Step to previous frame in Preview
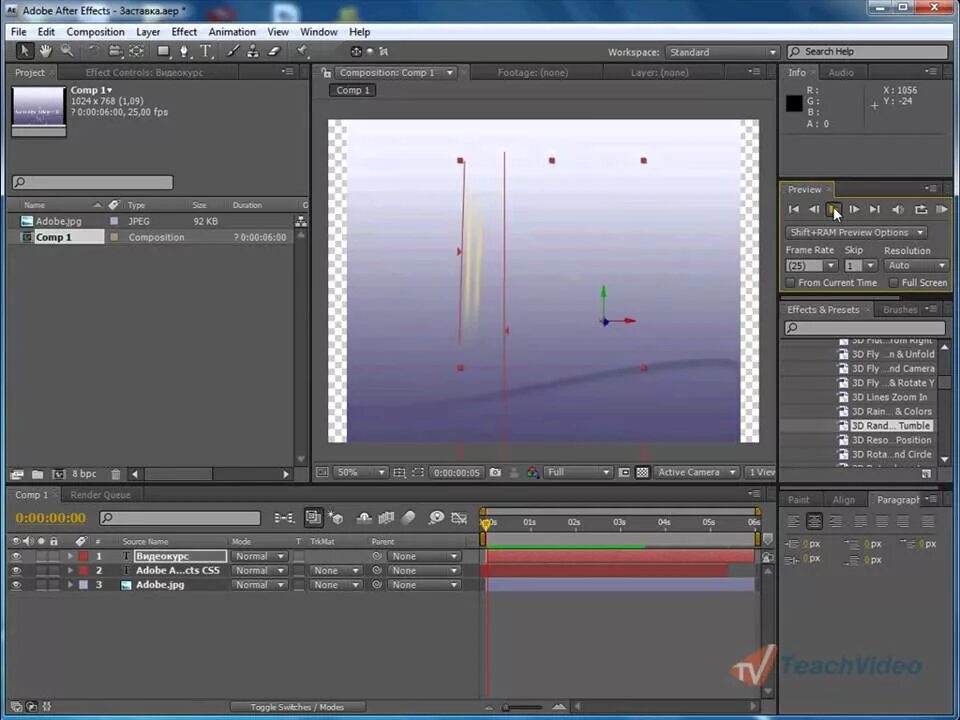 point(814,209)
